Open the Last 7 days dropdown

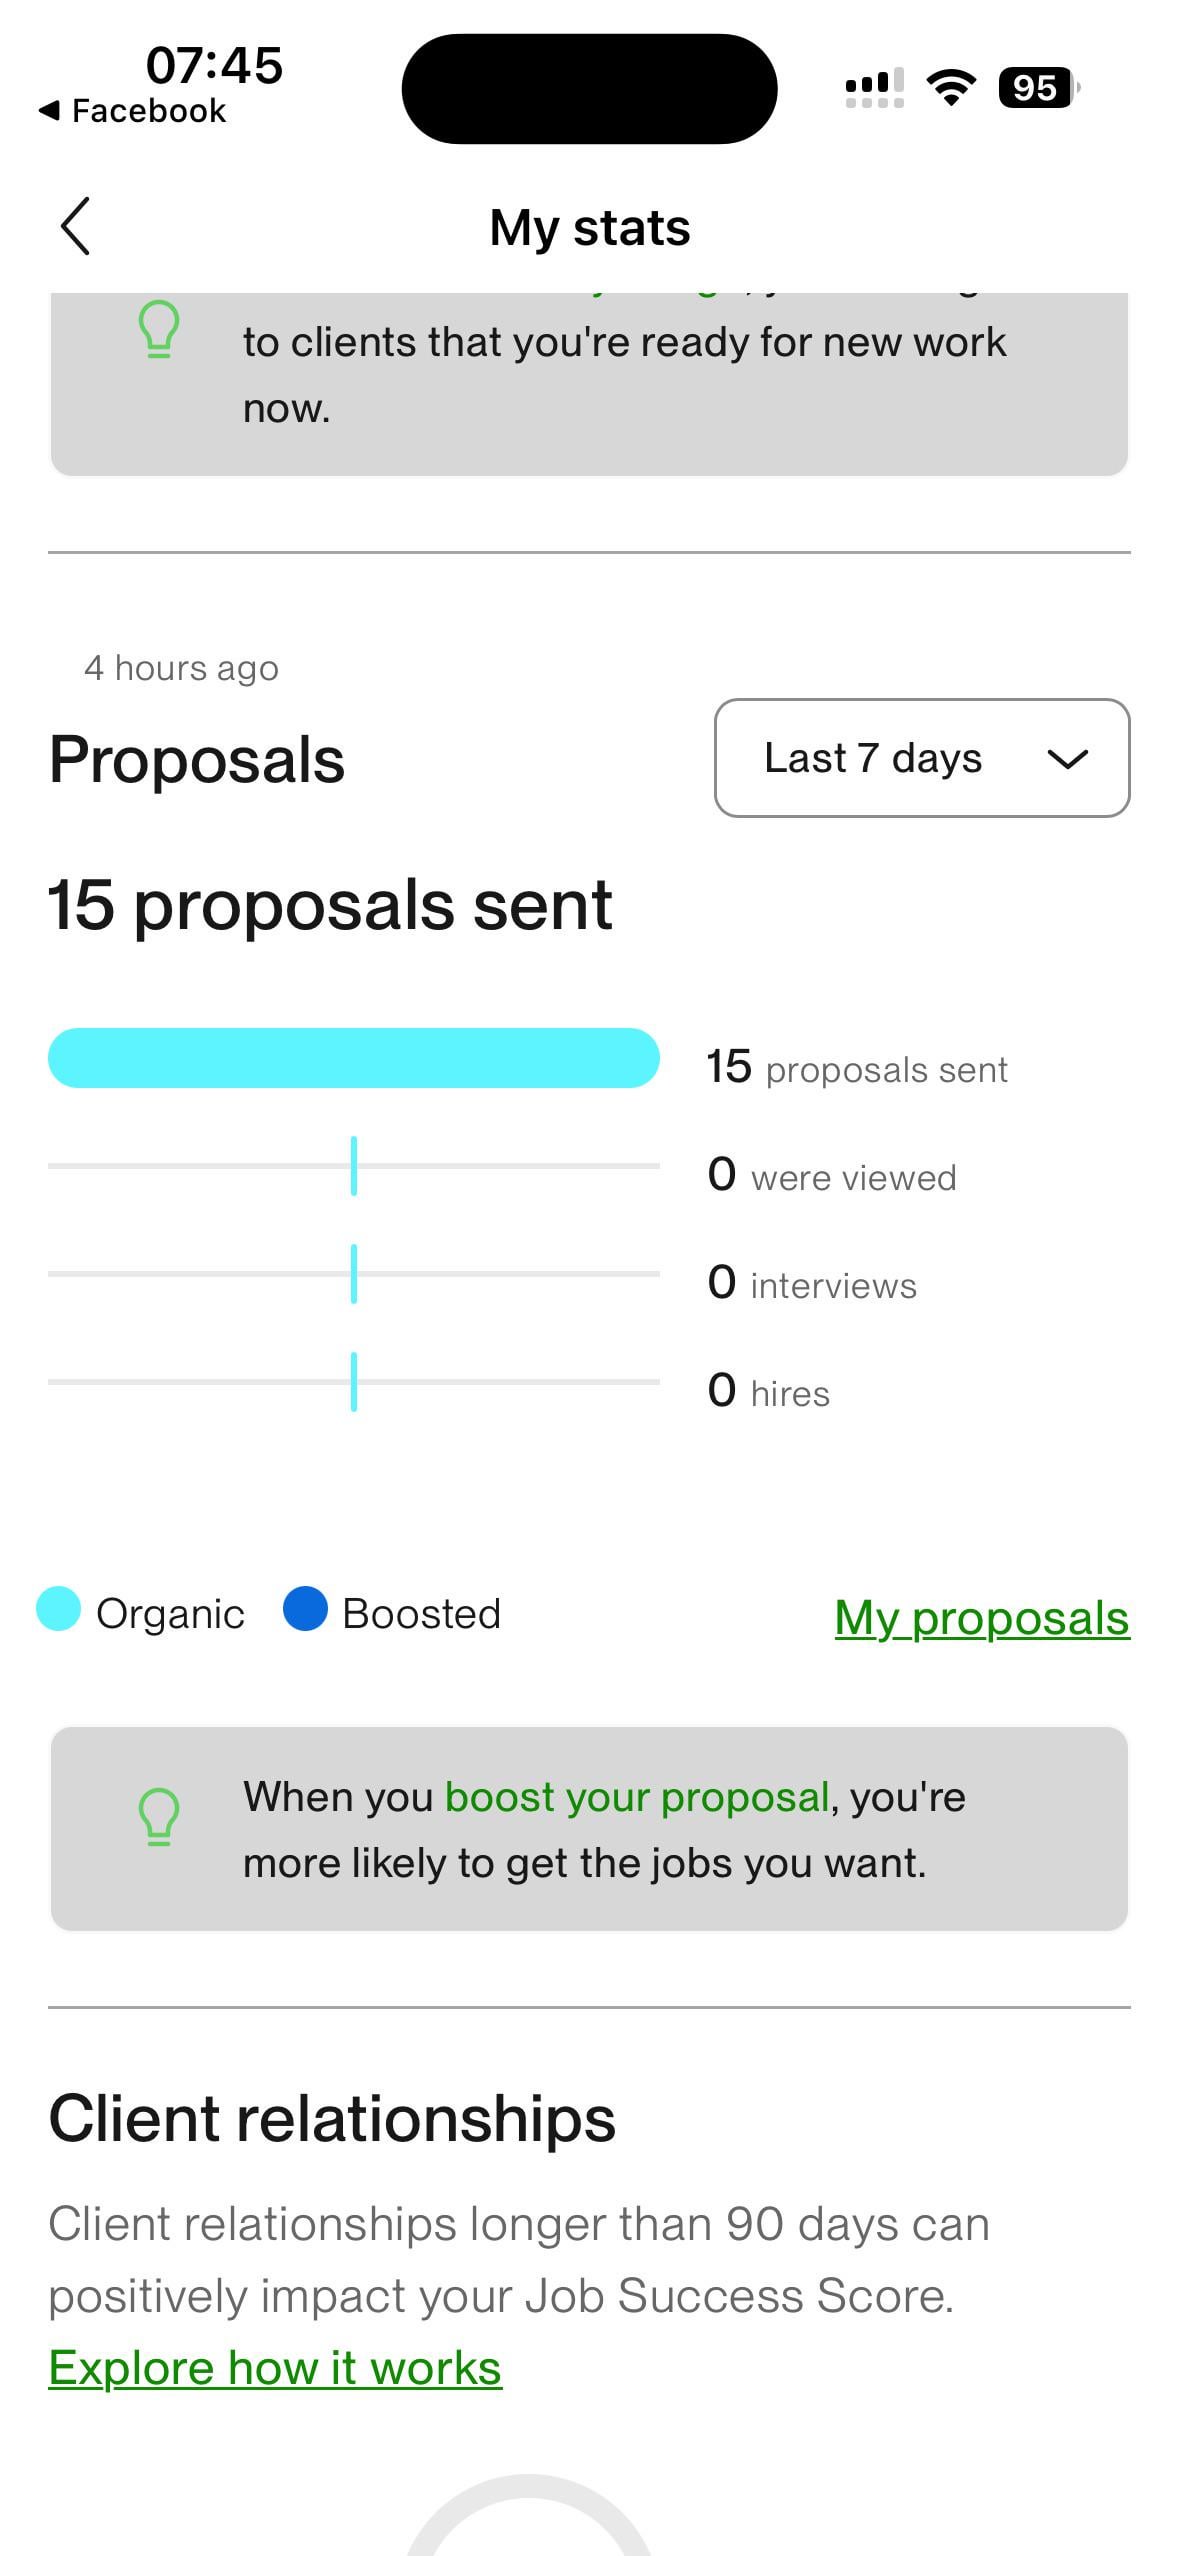921,758
